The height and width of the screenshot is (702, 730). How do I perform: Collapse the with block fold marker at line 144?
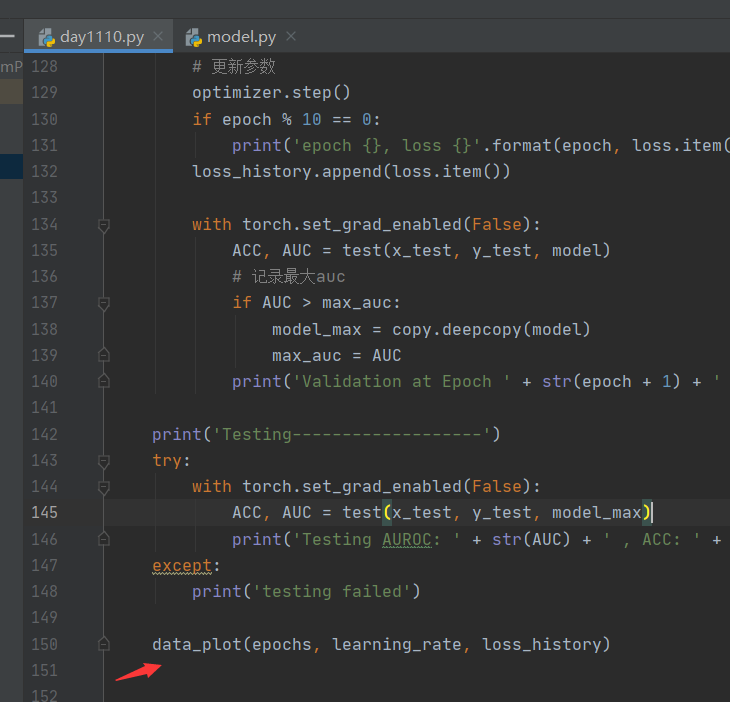click(x=104, y=487)
